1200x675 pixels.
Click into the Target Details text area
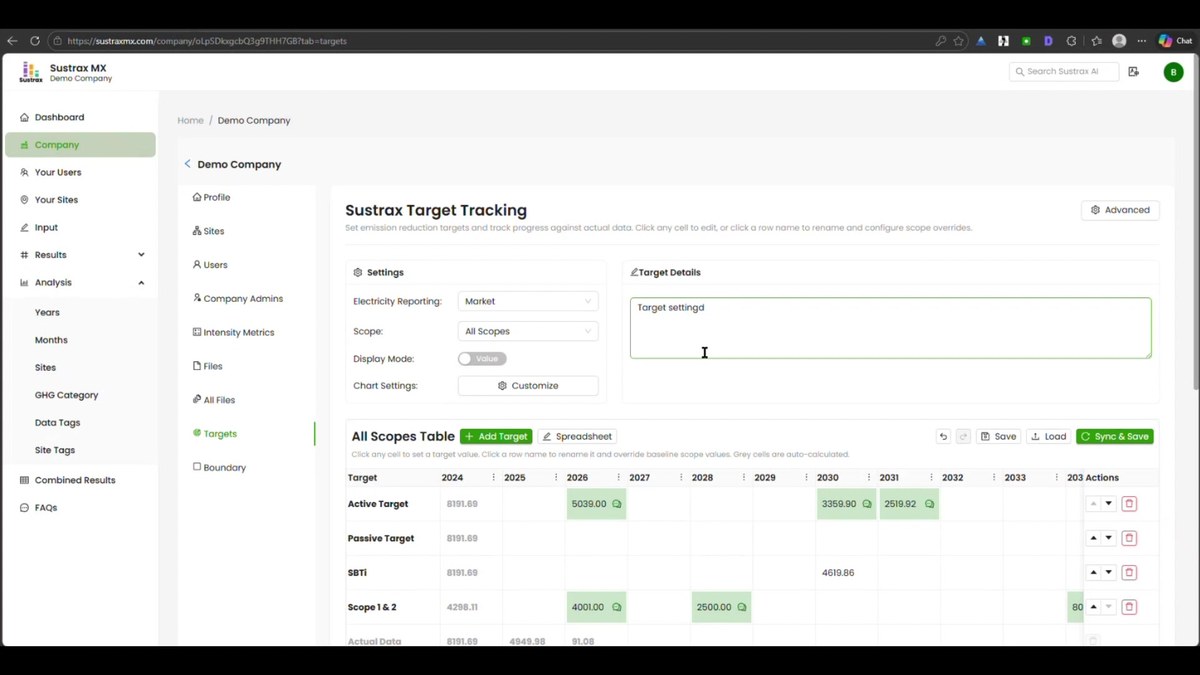point(890,328)
